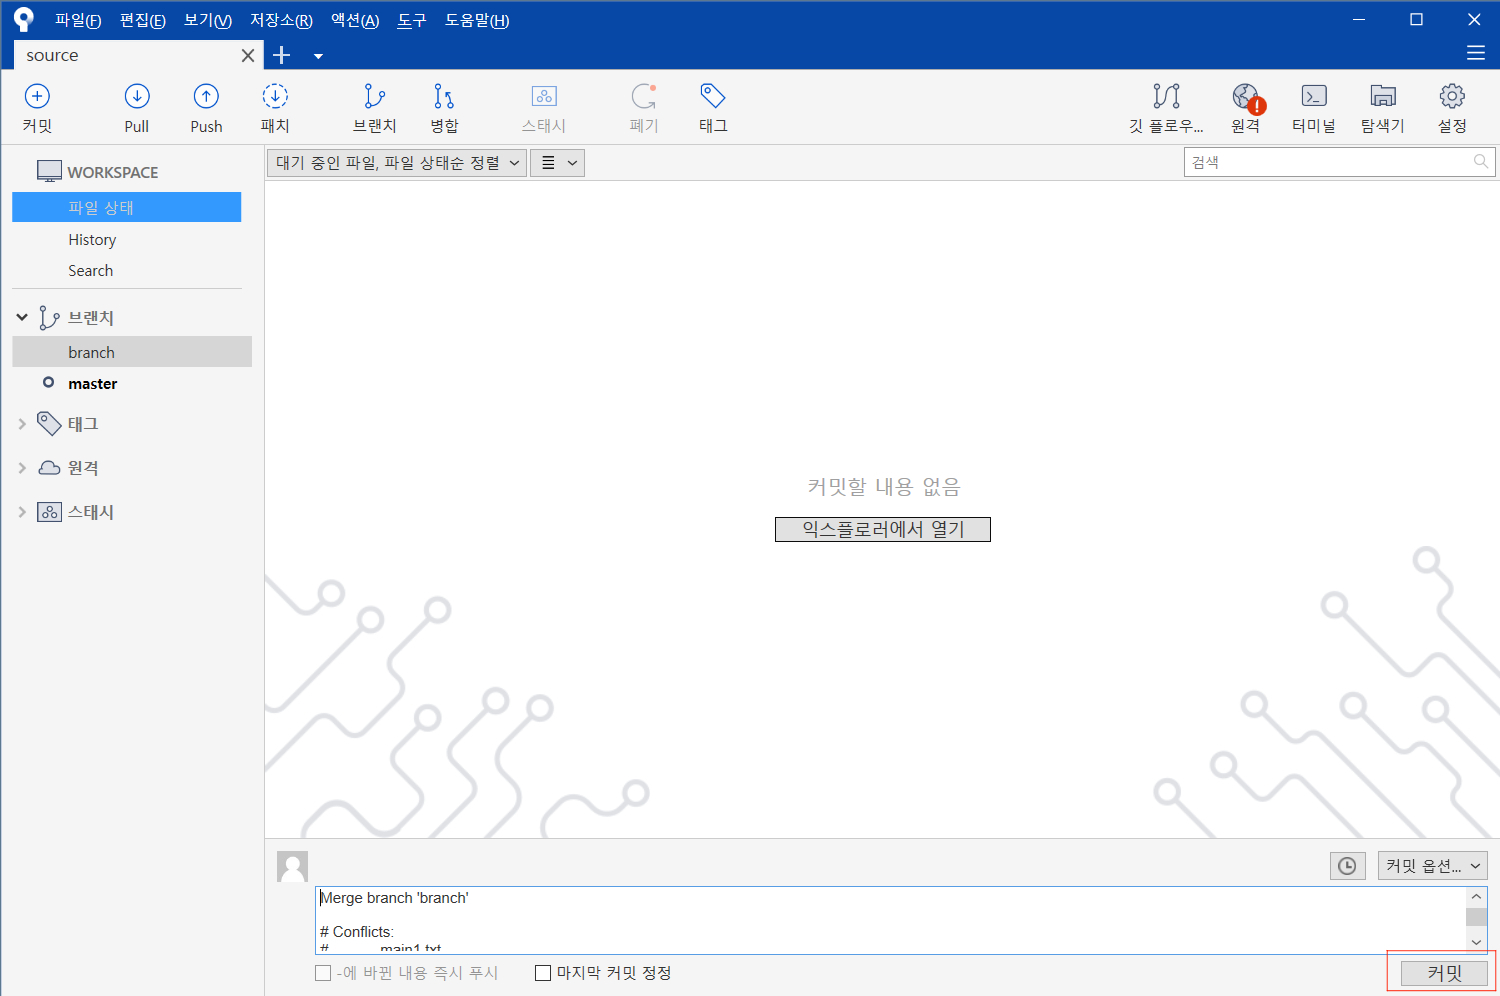Open the Tools (도구) menu
The height and width of the screenshot is (996, 1500).
coord(412,20)
